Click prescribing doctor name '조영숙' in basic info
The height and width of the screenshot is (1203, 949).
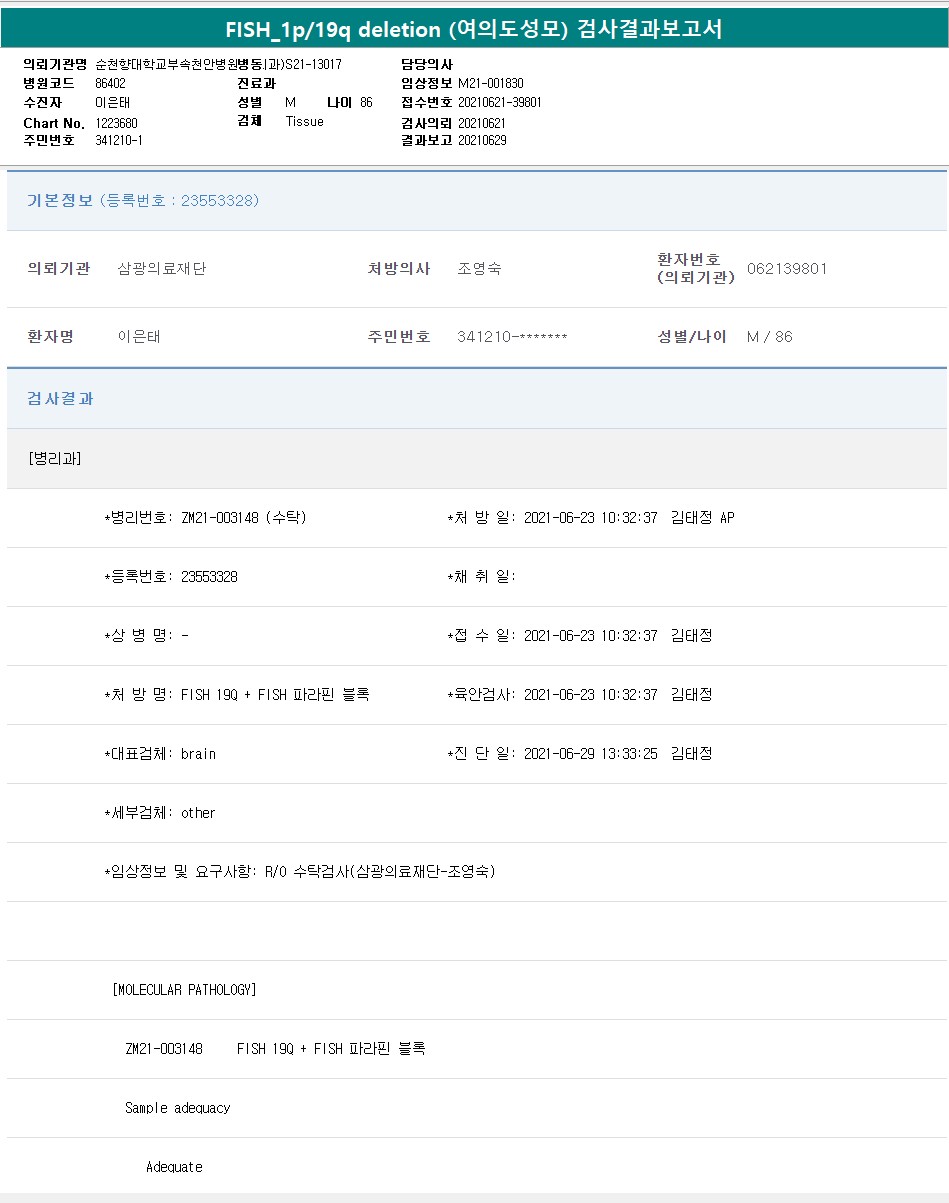[x=479, y=269]
